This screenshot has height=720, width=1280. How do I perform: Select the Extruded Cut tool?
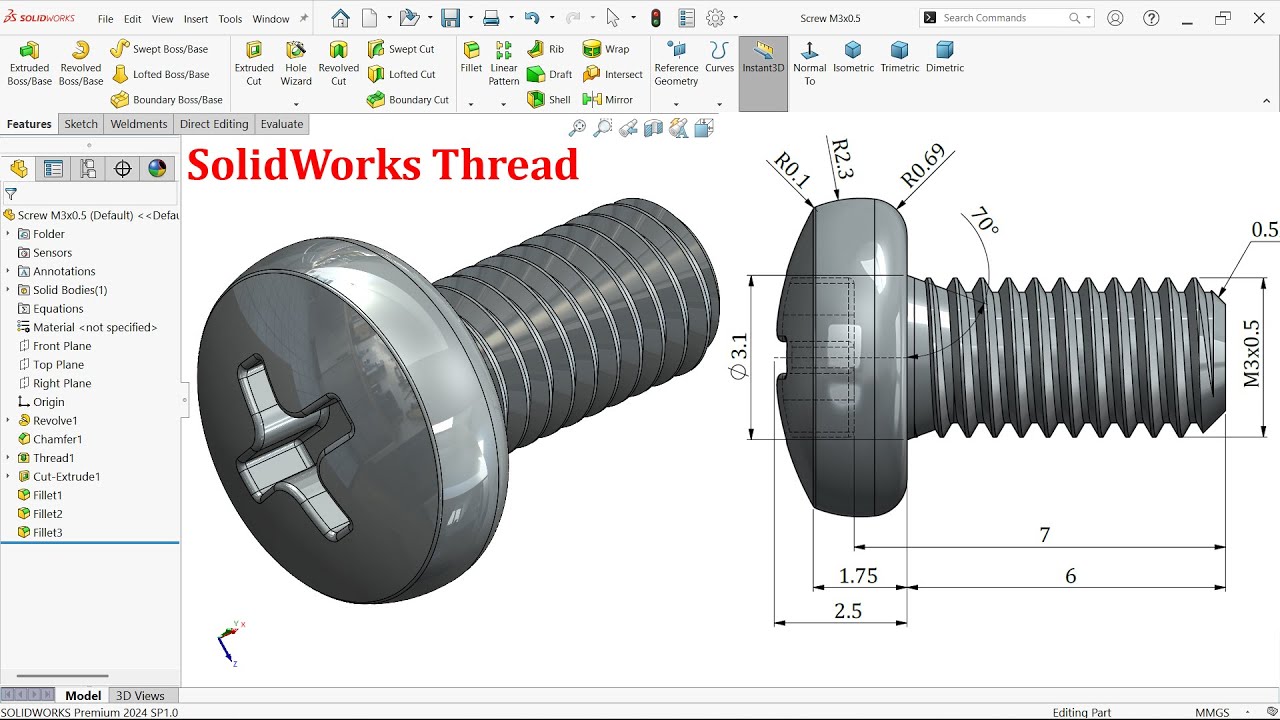point(254,63)
